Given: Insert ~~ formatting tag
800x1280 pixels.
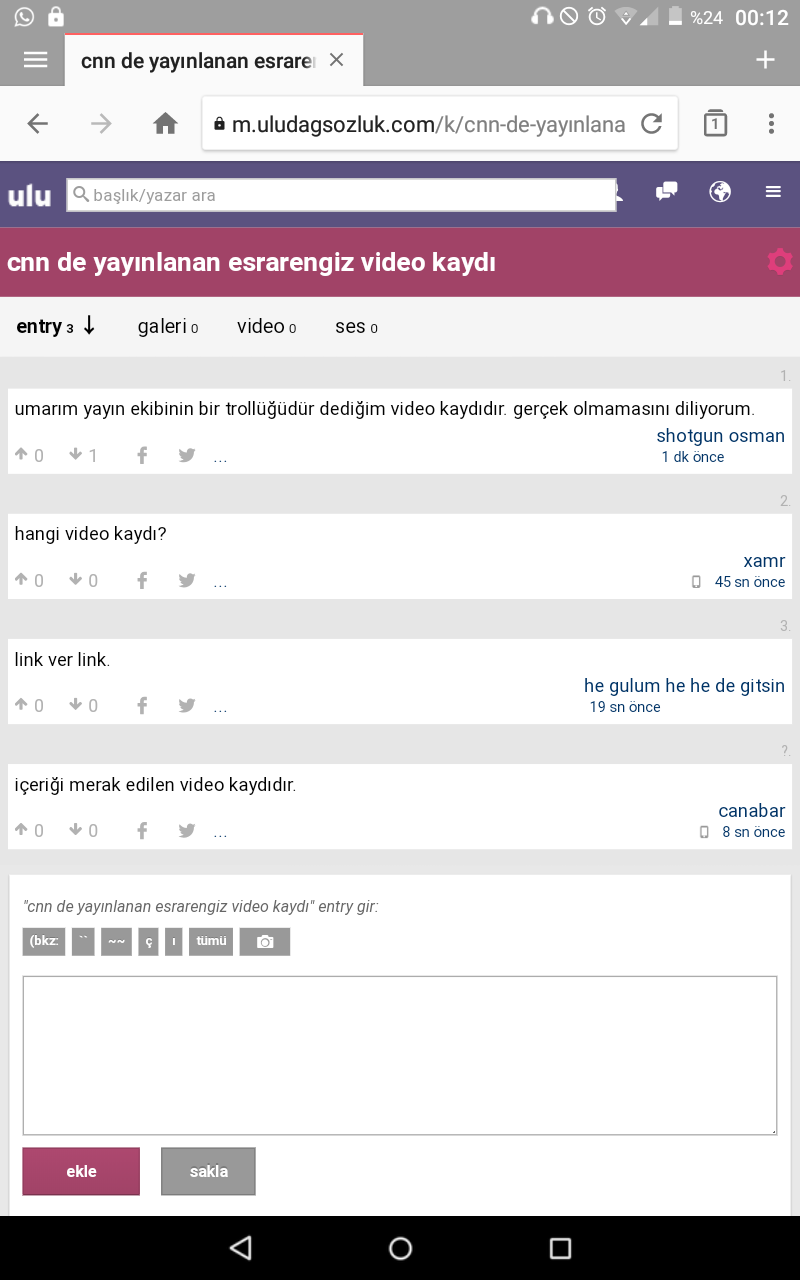Looking at the screenshot, I should click(x=116, y=942).
